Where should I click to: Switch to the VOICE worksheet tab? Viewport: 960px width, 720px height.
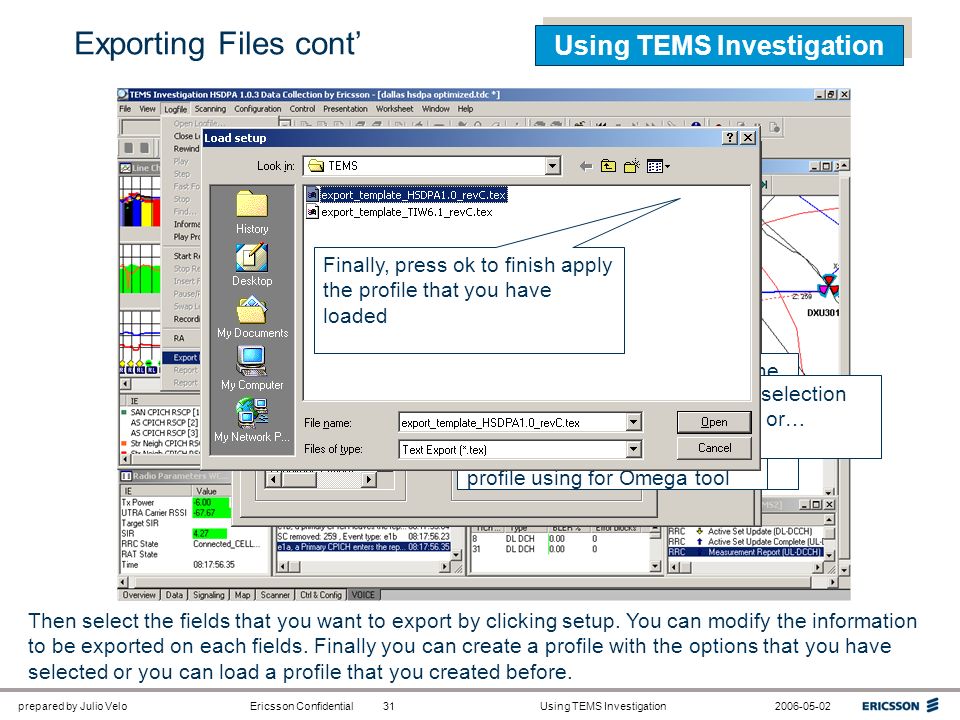click(363, 594)
